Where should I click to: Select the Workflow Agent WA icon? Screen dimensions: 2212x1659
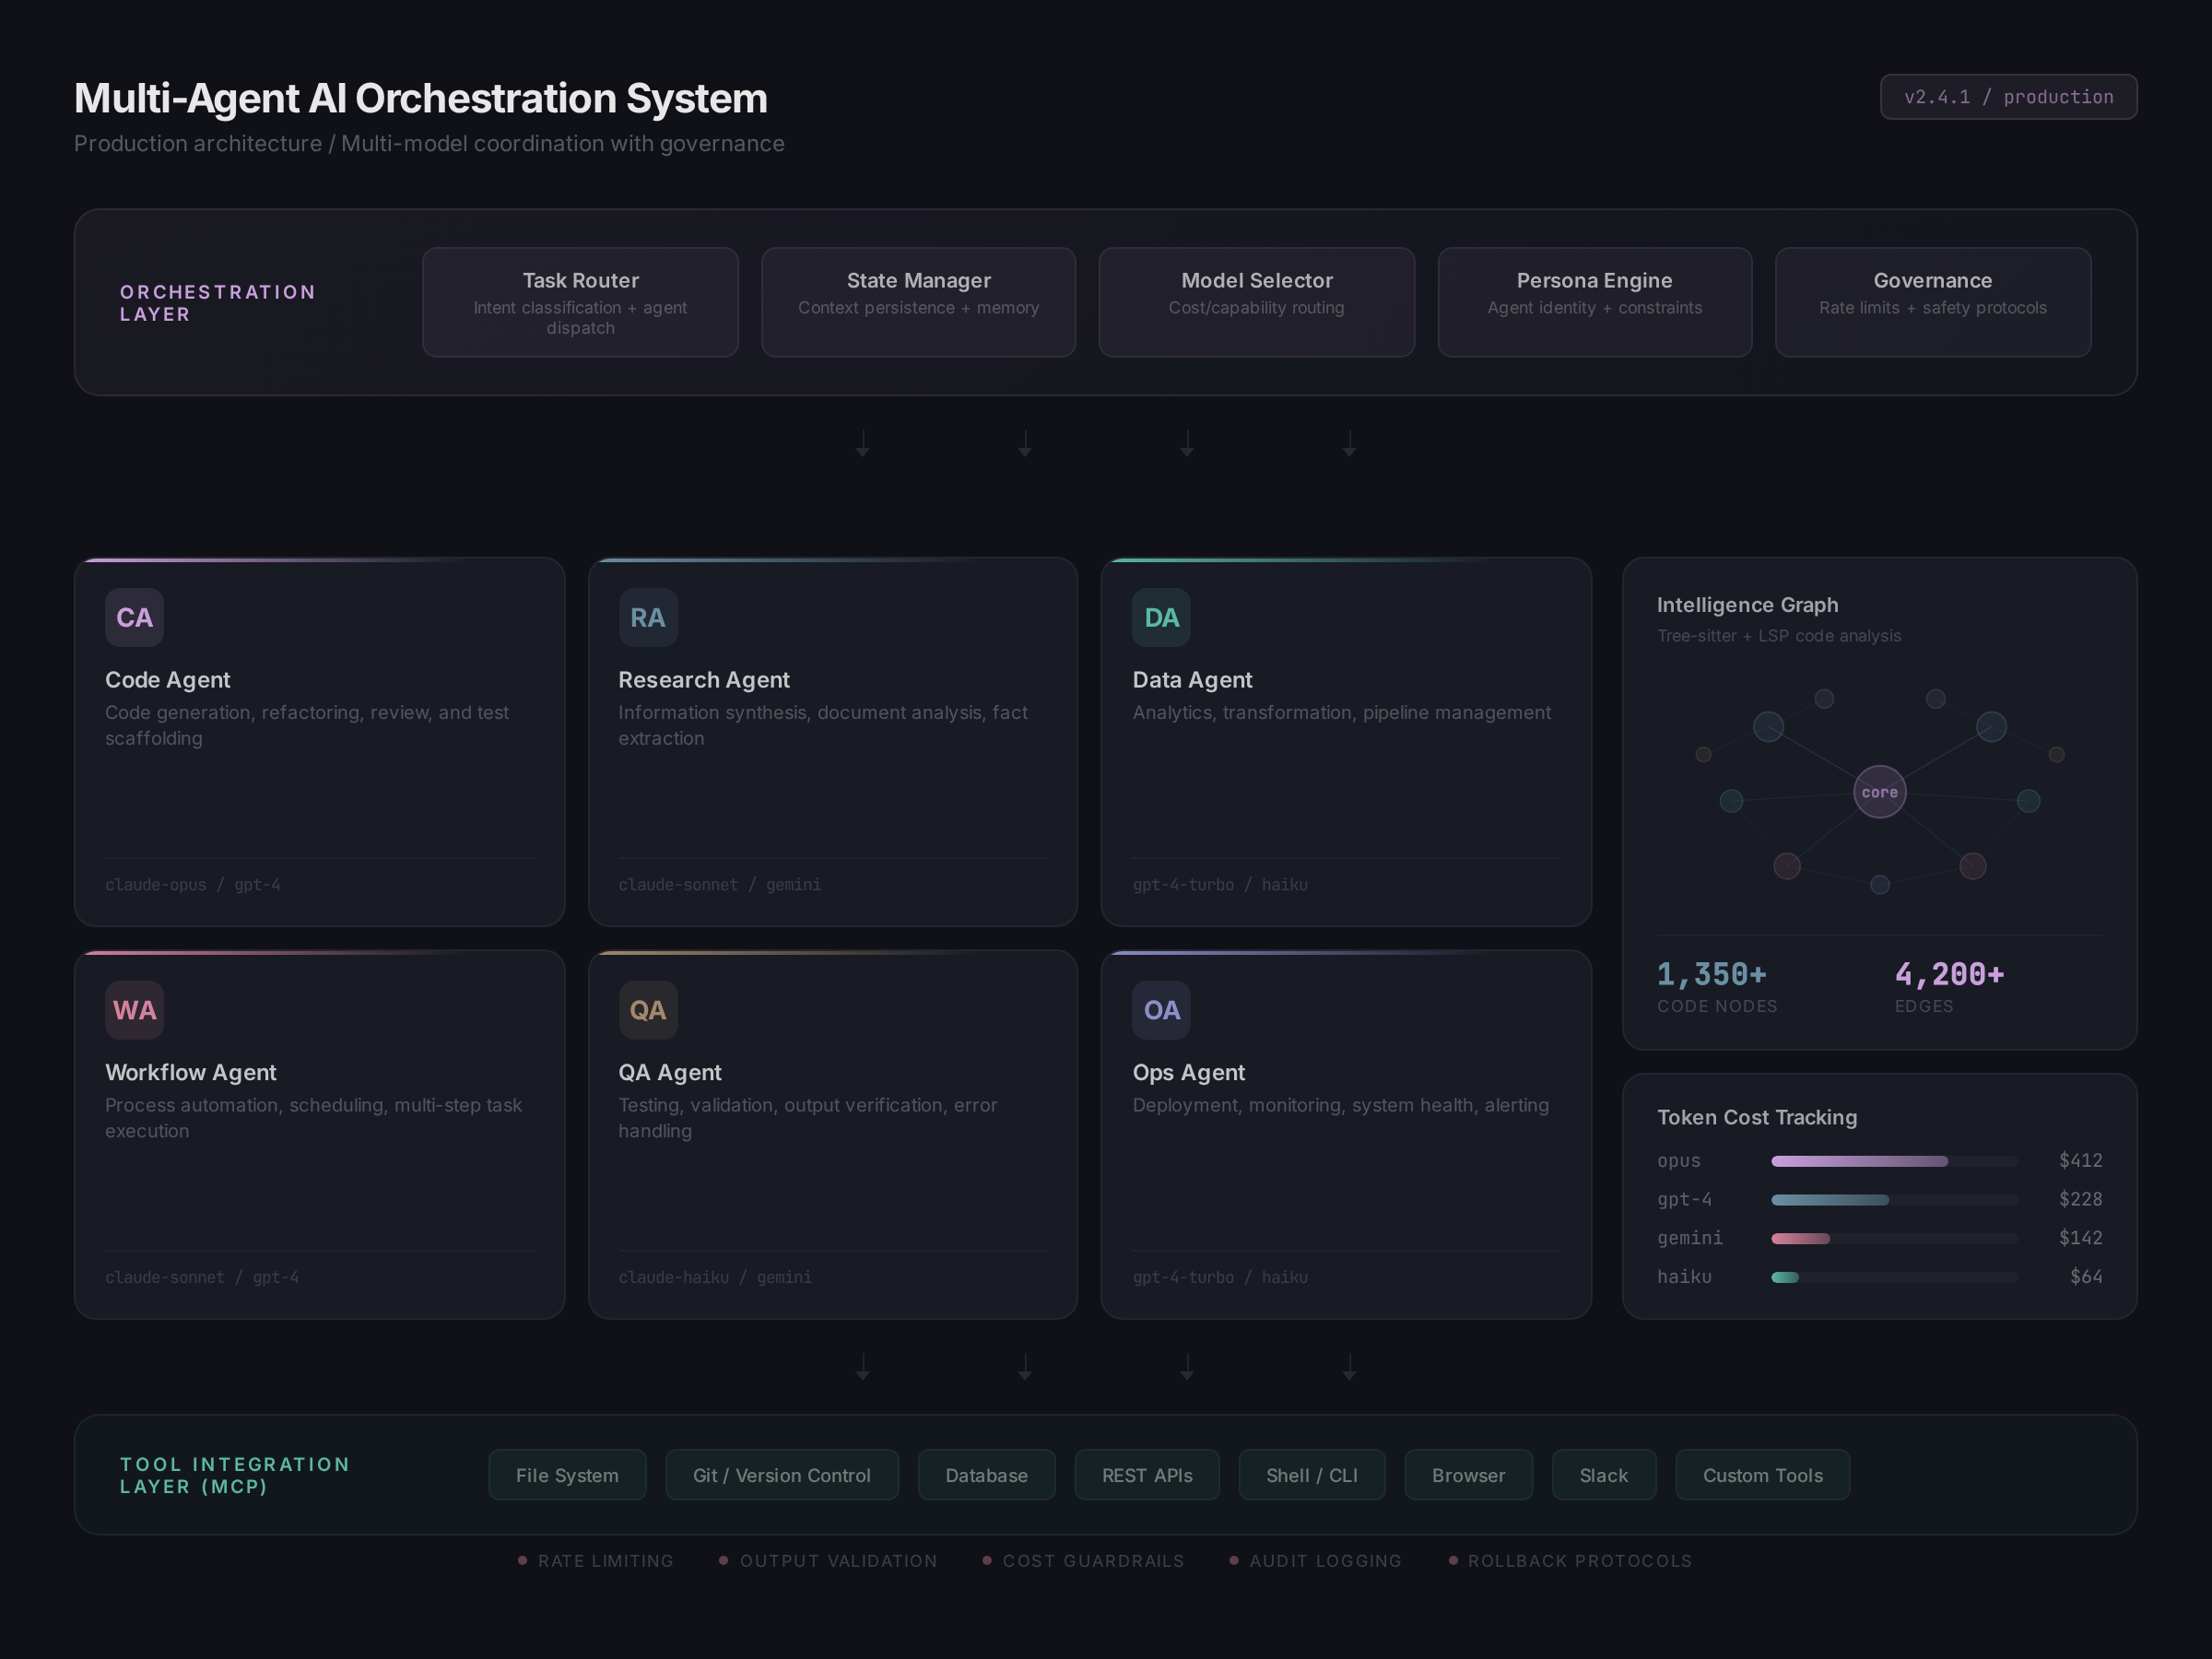[x=134, y=1010]
